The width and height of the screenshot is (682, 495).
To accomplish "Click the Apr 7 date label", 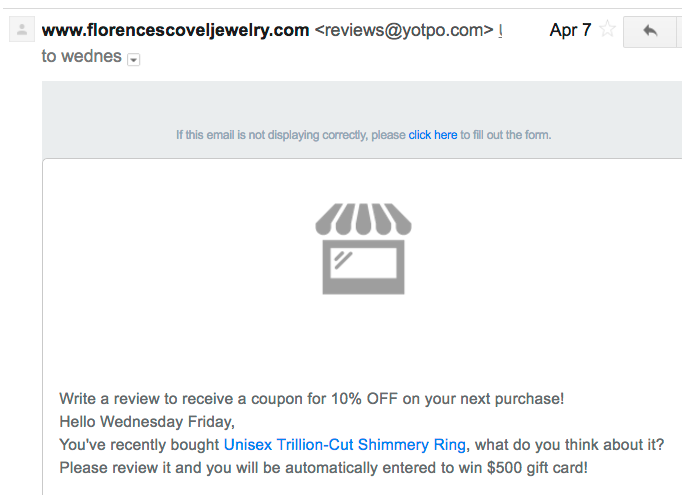I will pyautogui.click(x=570, y=30).
